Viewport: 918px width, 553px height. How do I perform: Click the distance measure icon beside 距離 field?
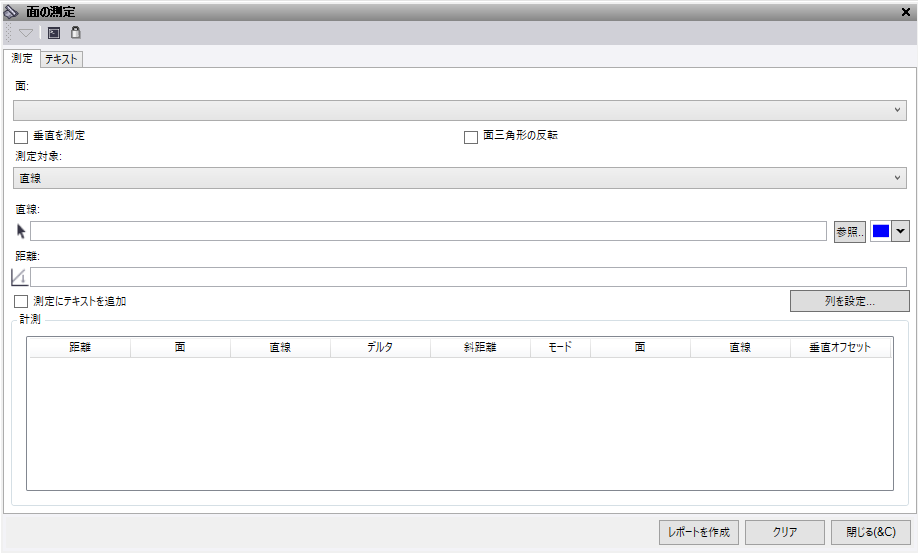pyautogui.click(x=20, y=277)
